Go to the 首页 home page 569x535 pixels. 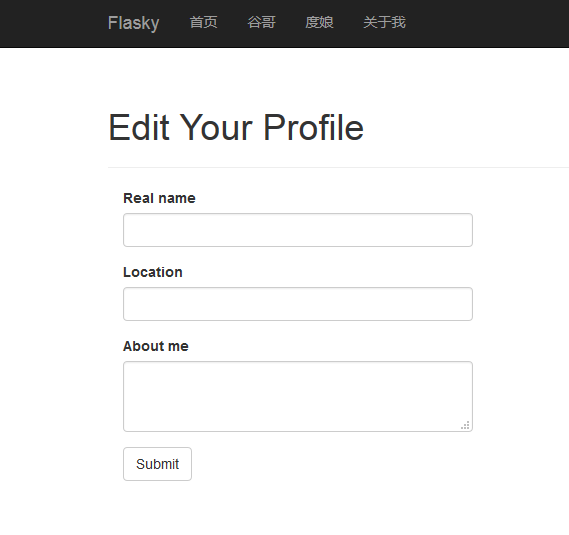pyautogui.click(x=204, y=22)
